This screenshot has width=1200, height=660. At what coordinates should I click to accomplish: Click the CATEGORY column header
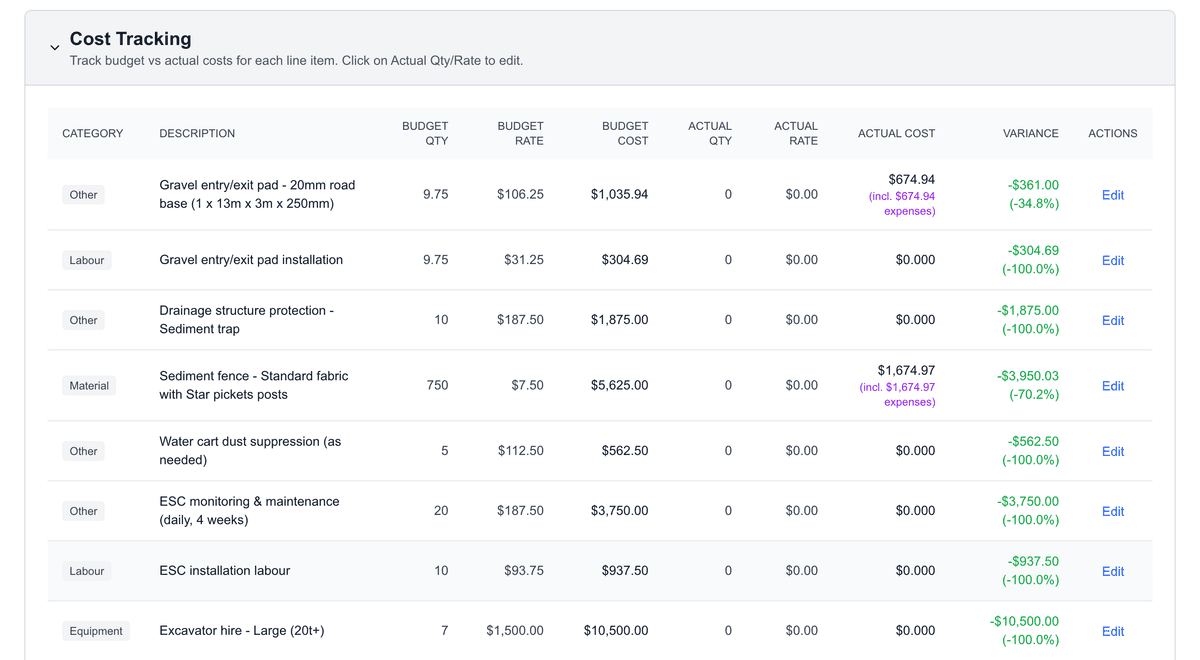click(92, 133)
